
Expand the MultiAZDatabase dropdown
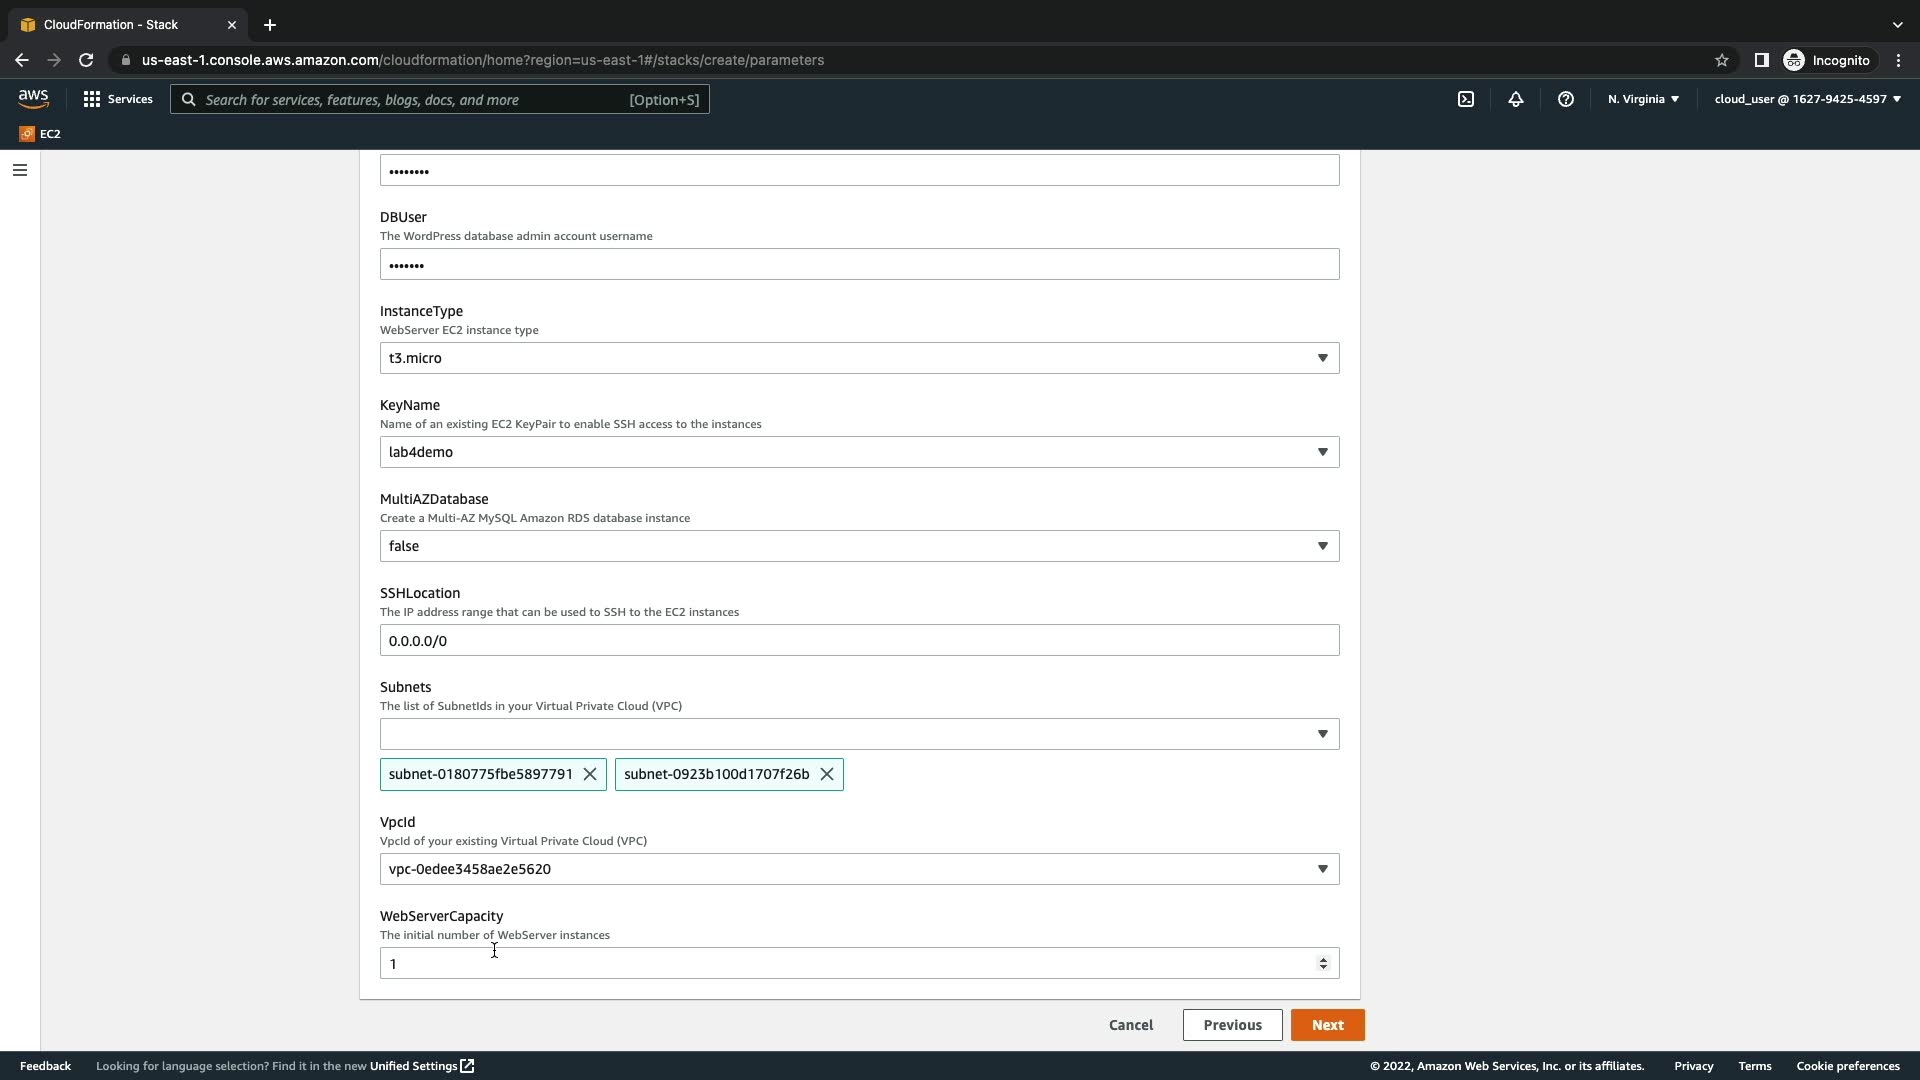859,546
